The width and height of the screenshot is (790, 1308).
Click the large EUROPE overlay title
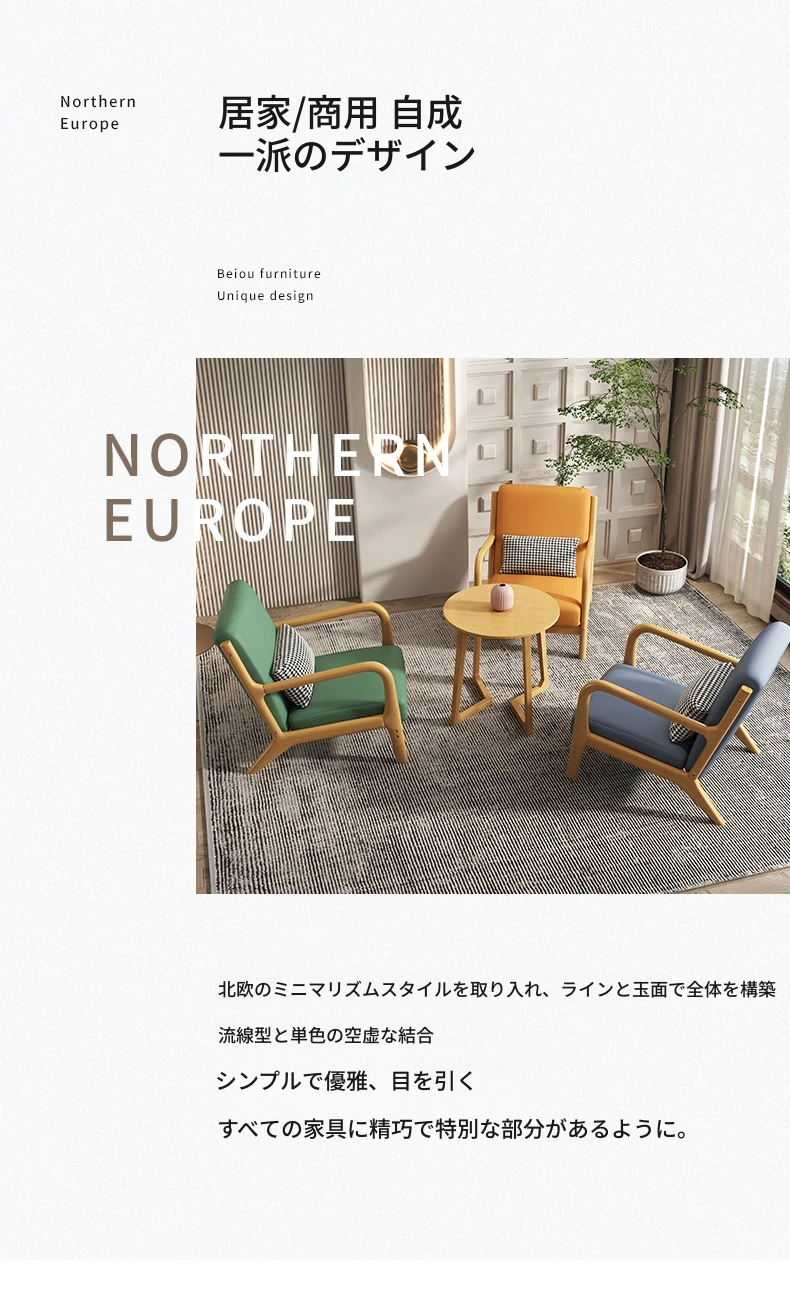click(x=230, y=520)
